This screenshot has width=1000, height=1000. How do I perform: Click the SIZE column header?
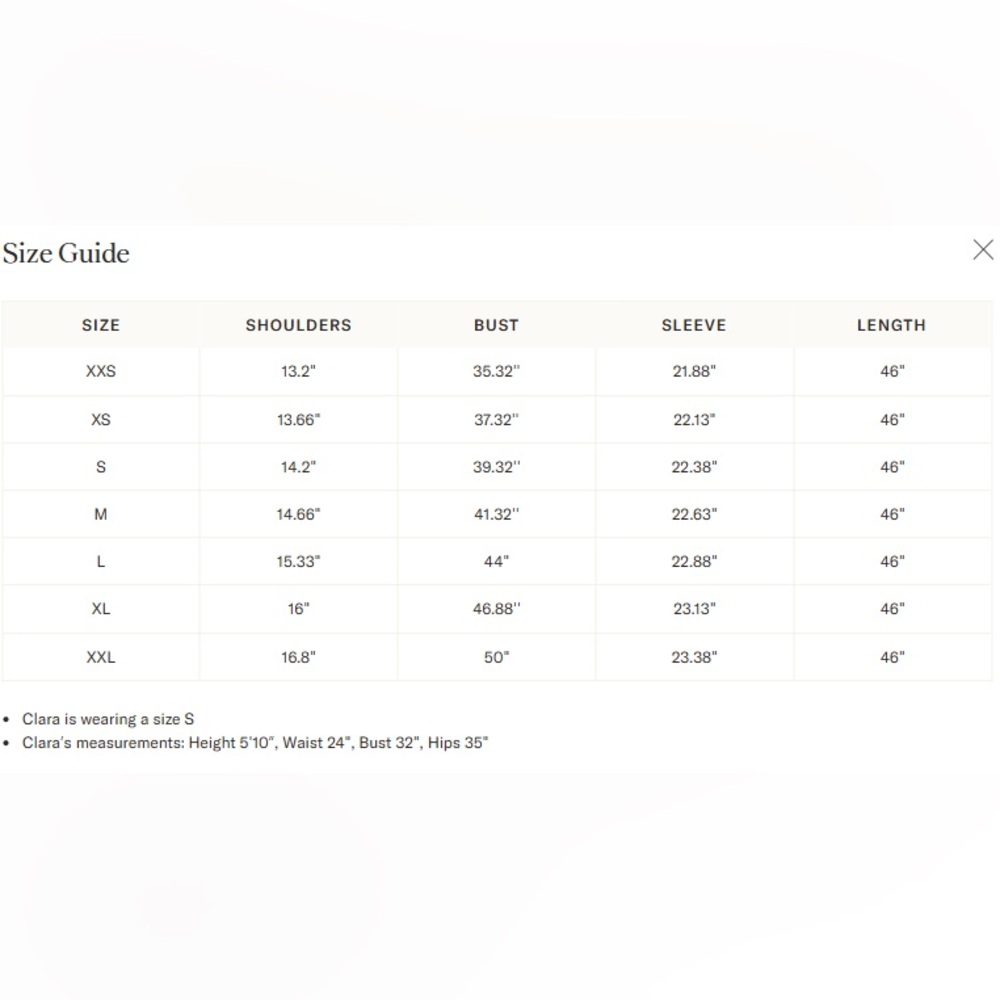101,325
